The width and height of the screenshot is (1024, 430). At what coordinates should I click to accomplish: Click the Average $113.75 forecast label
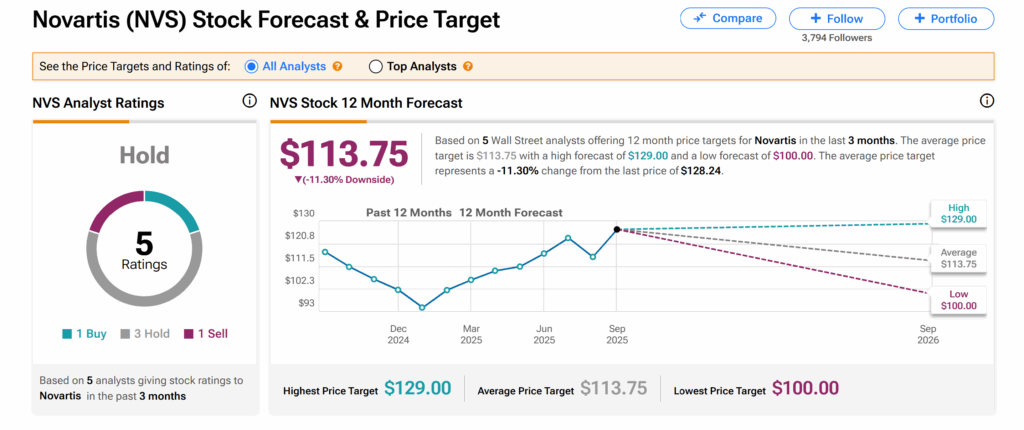tap(957, 258)
